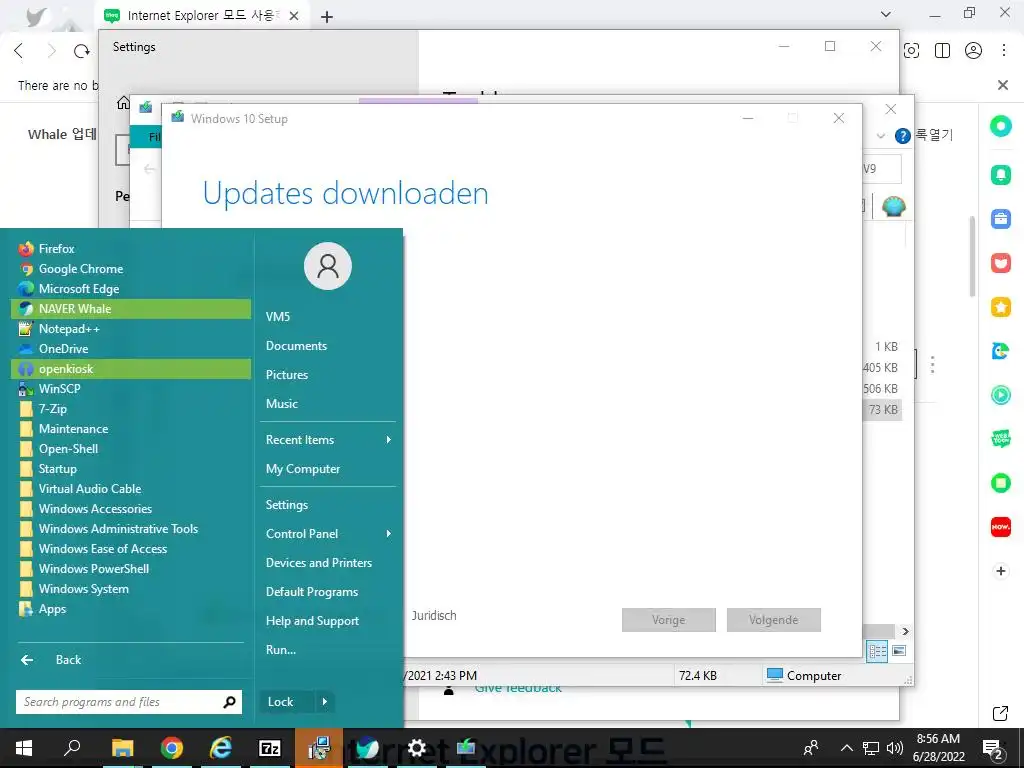
Task: Go Back in the start menu
Action: pos(131,660)
